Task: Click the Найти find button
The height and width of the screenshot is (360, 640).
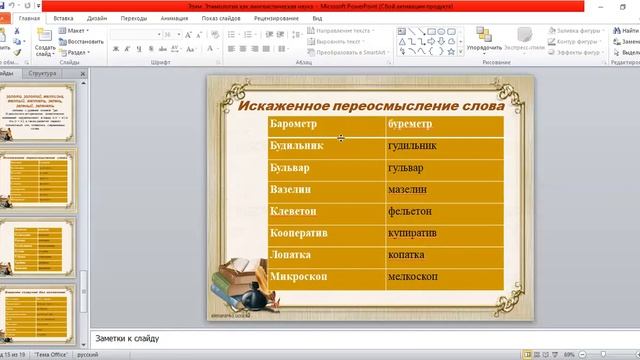Action: click(x=626, y=31)
